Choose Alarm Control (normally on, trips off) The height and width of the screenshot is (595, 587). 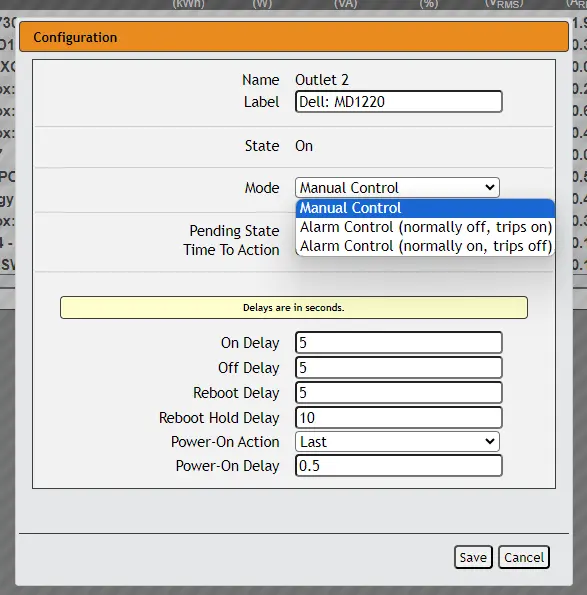[425, 246]
